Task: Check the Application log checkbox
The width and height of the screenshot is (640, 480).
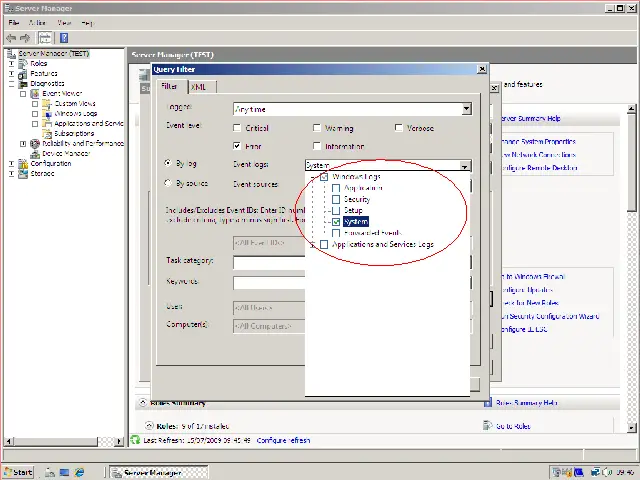Action: (336, 188)
